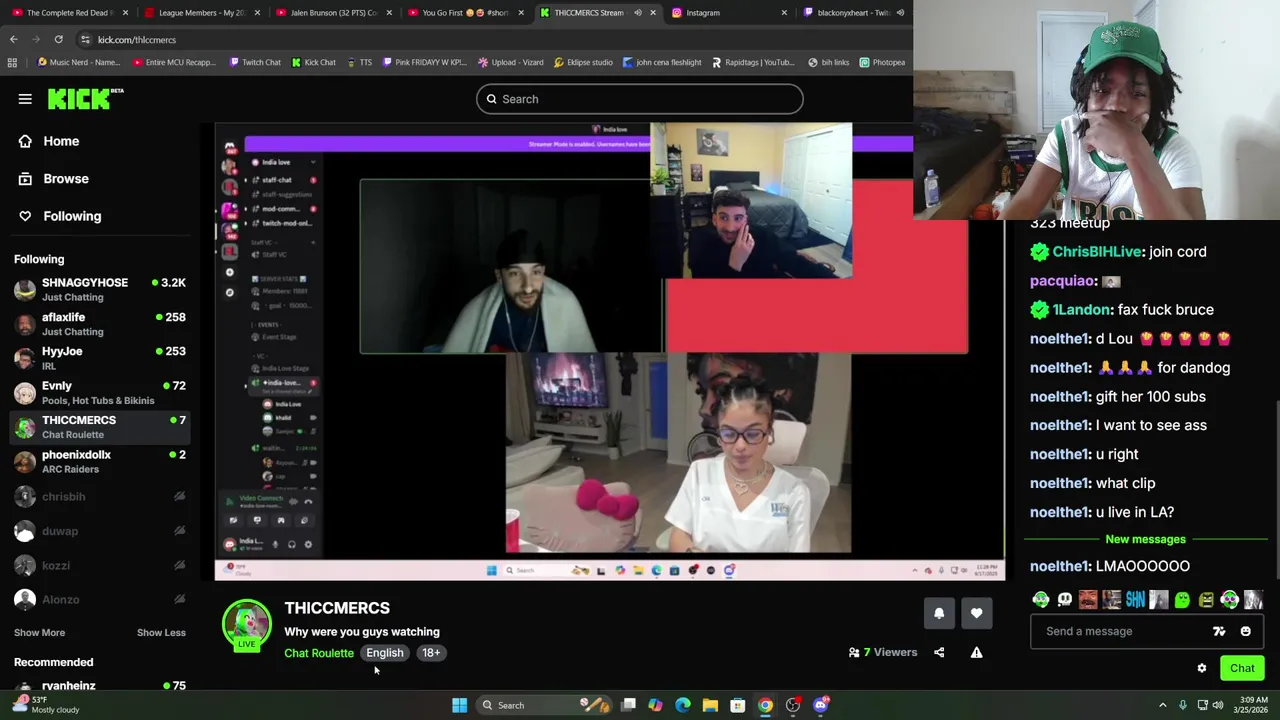Click the Kick logo
Image resolution: width=1280 pixels, height=720 pixels.
[85, 98]
